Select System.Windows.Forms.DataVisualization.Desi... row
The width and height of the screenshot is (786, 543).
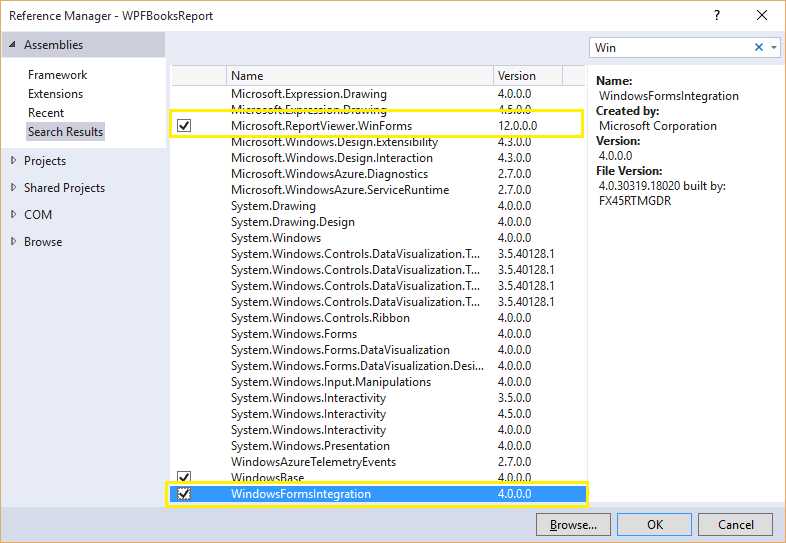click(x=378, y=366)
